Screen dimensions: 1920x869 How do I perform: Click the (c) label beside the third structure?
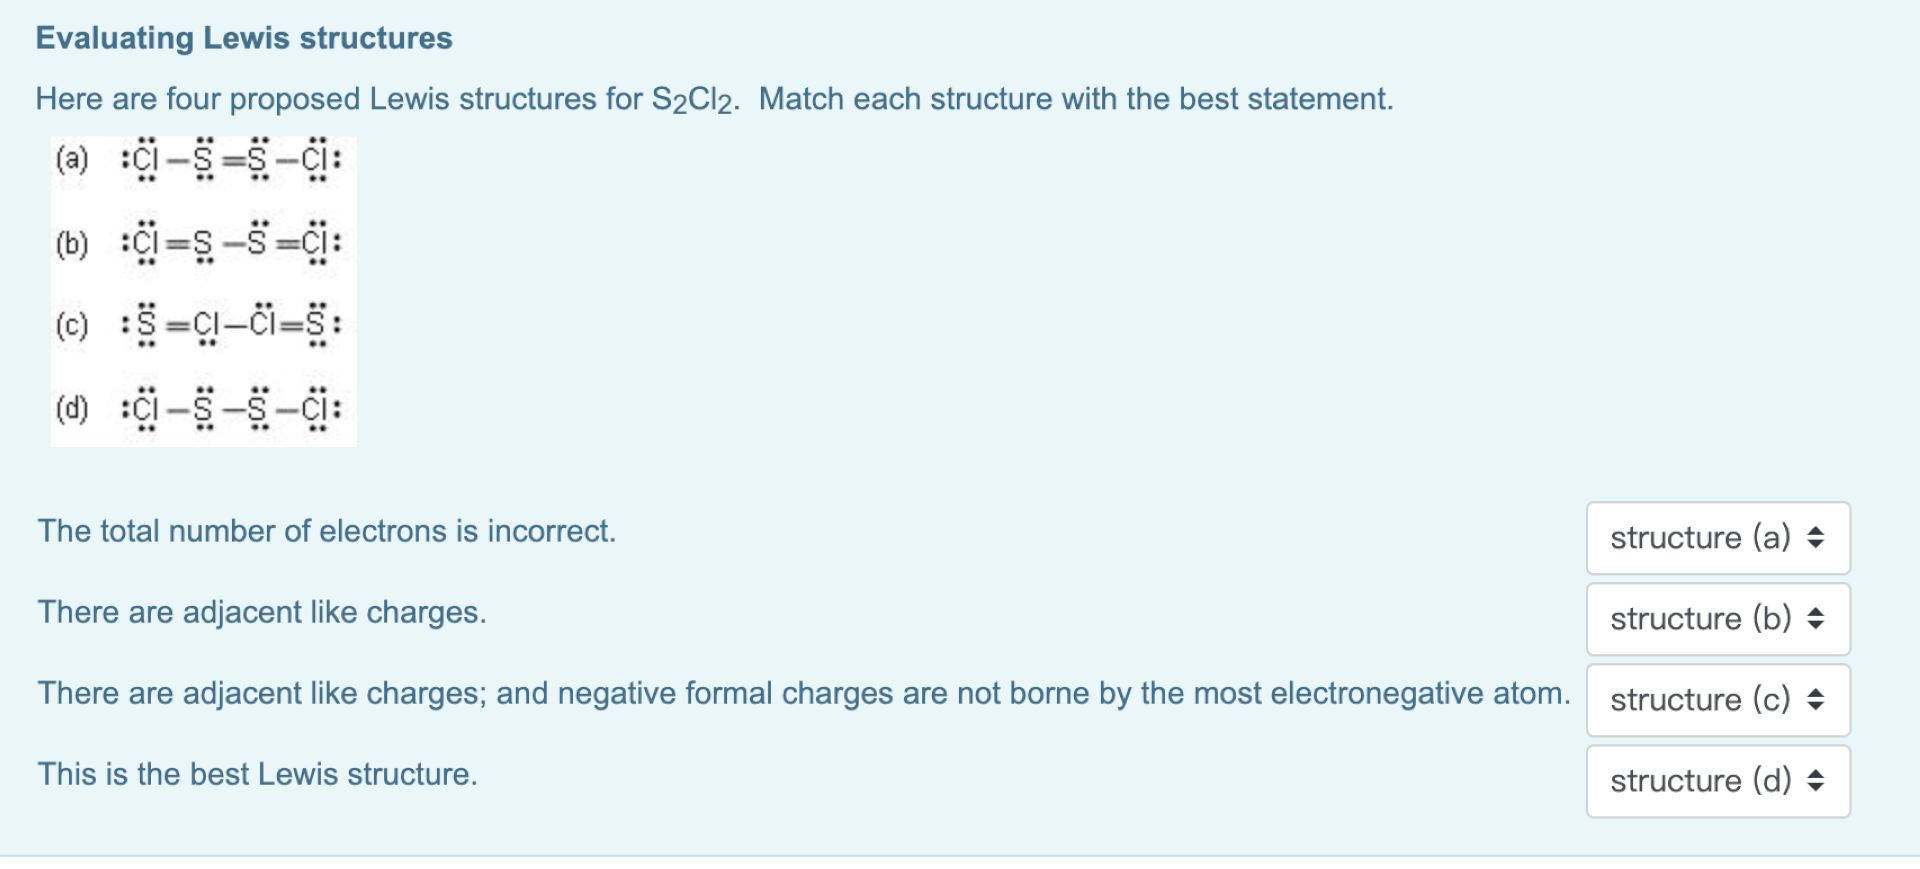[72, 325]
